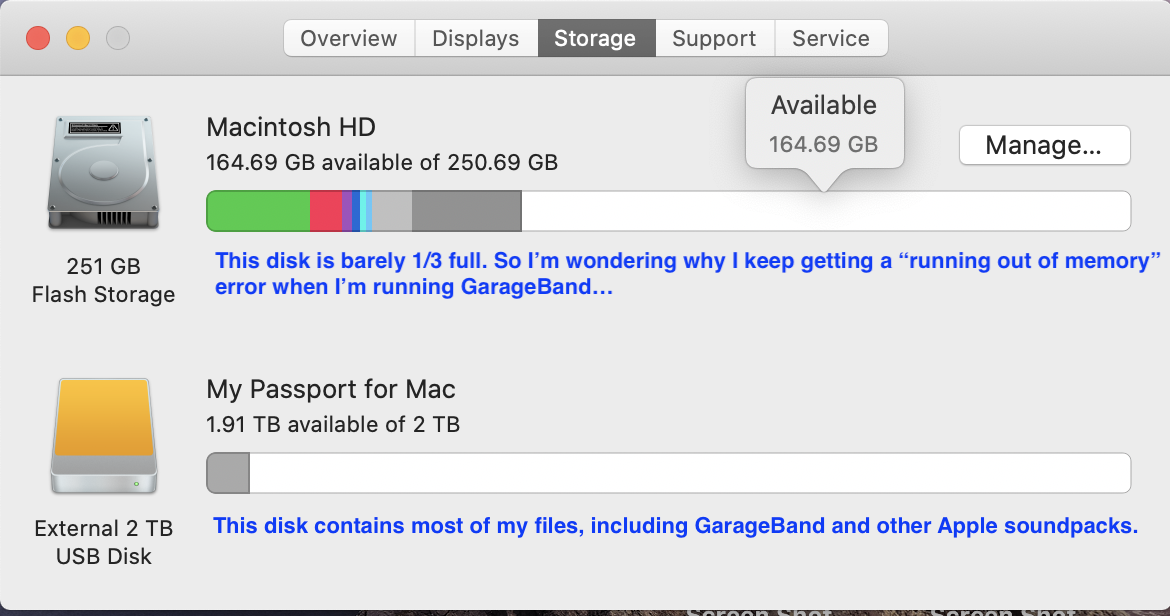Screen dimensions: 1170x616
Task: Click the used gray portion of My Passport bar
Action: pyautogui.click(x=228, y=473)
